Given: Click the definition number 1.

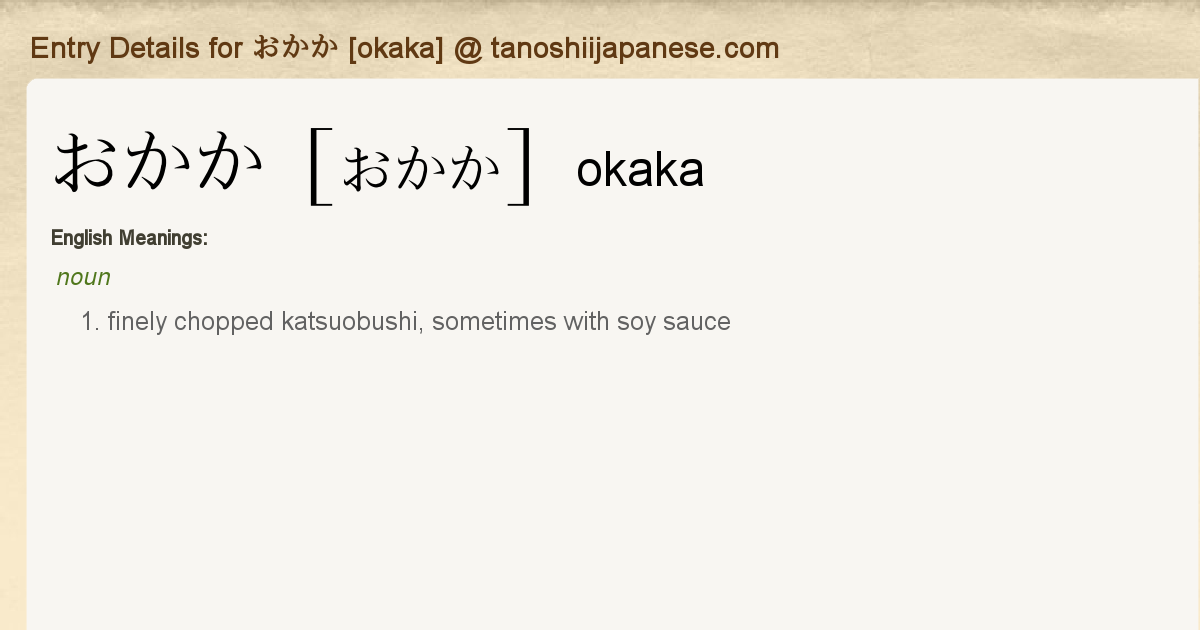Looking at the screenshot, I should click(90, 322).
